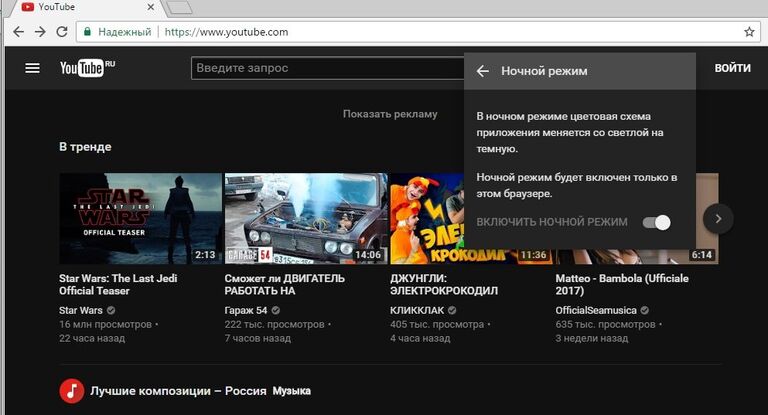
Task: Open the Star Wars Last Jedi teaser thumbnail
Action: (141, 219)
